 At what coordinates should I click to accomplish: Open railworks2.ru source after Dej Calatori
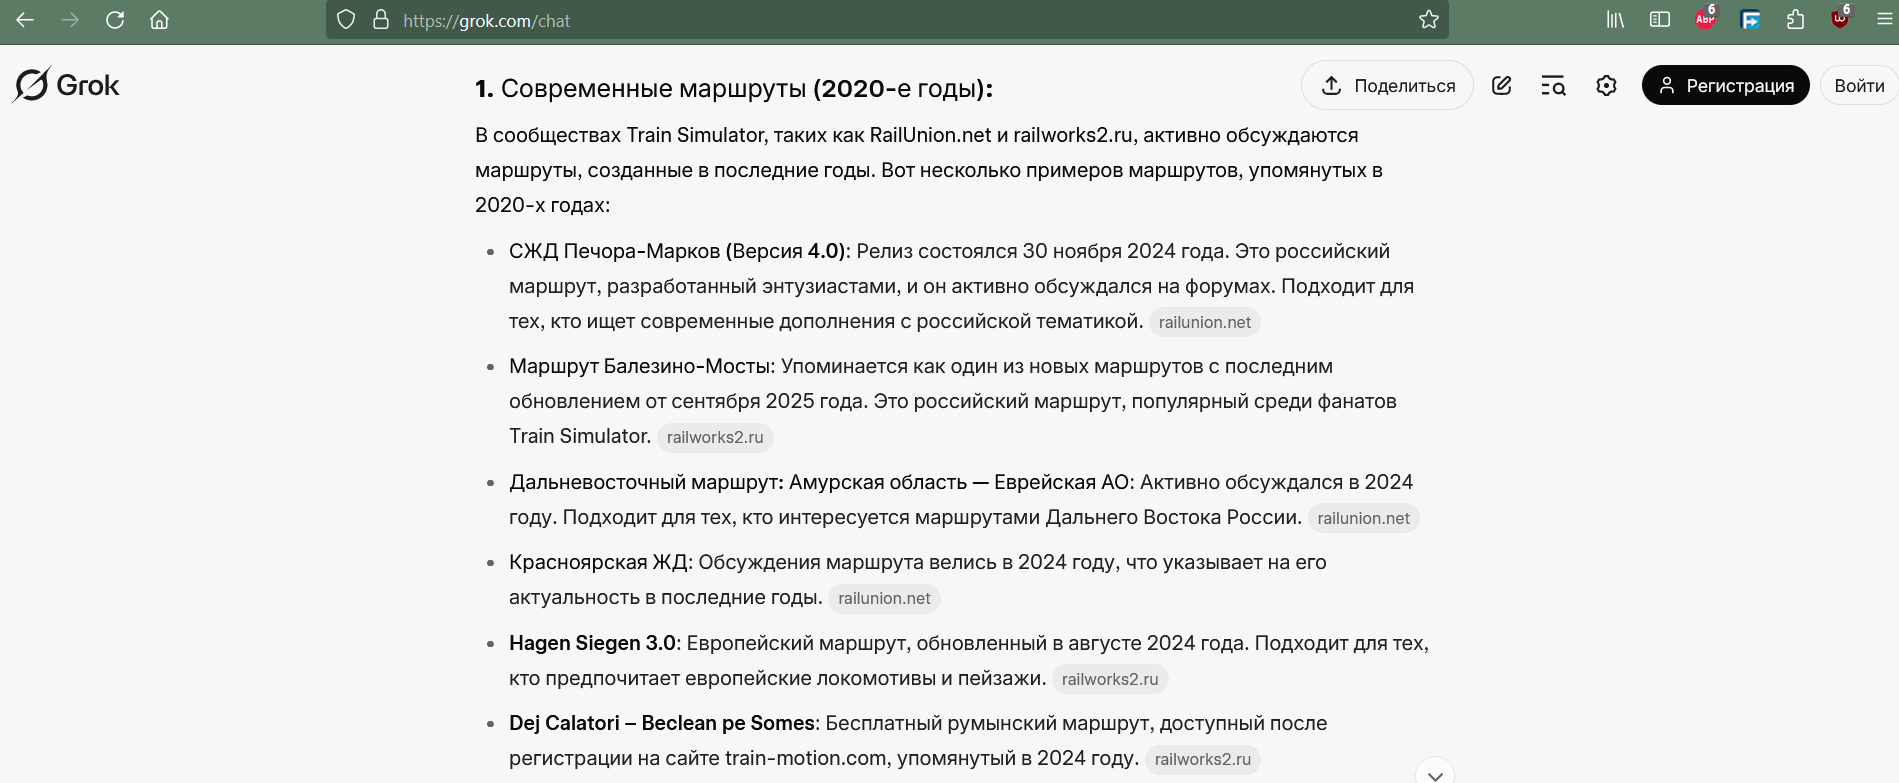(1203, 759)
